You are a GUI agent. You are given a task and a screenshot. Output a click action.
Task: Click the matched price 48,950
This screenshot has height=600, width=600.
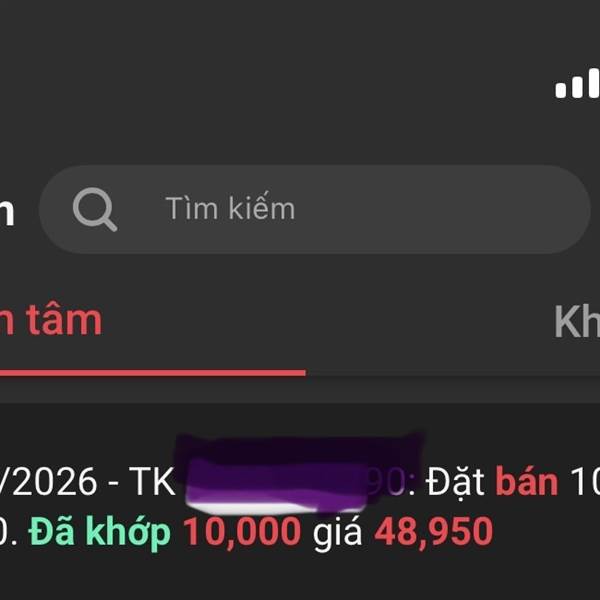pos(434,532)
